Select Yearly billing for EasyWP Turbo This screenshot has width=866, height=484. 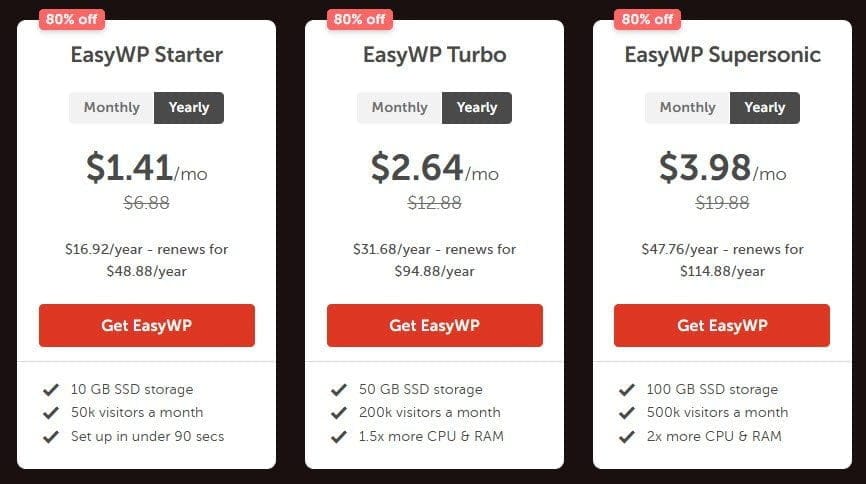coord(477,108)
